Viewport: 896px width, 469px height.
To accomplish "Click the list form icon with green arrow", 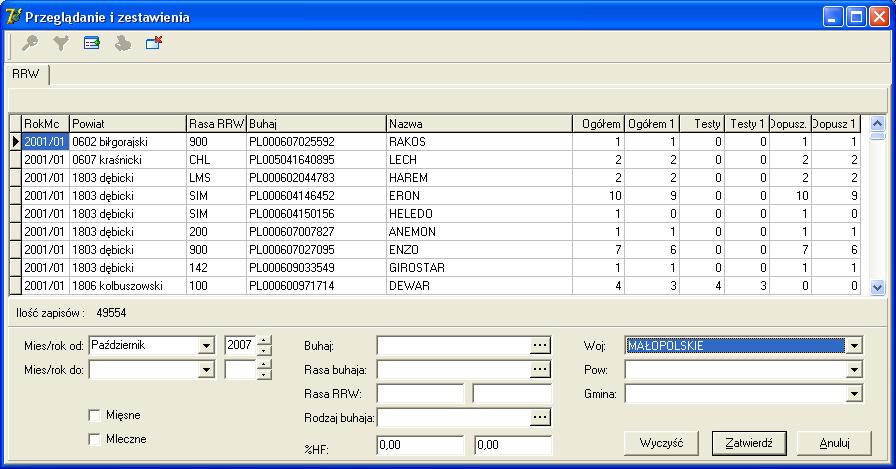I will click(91, 43).
